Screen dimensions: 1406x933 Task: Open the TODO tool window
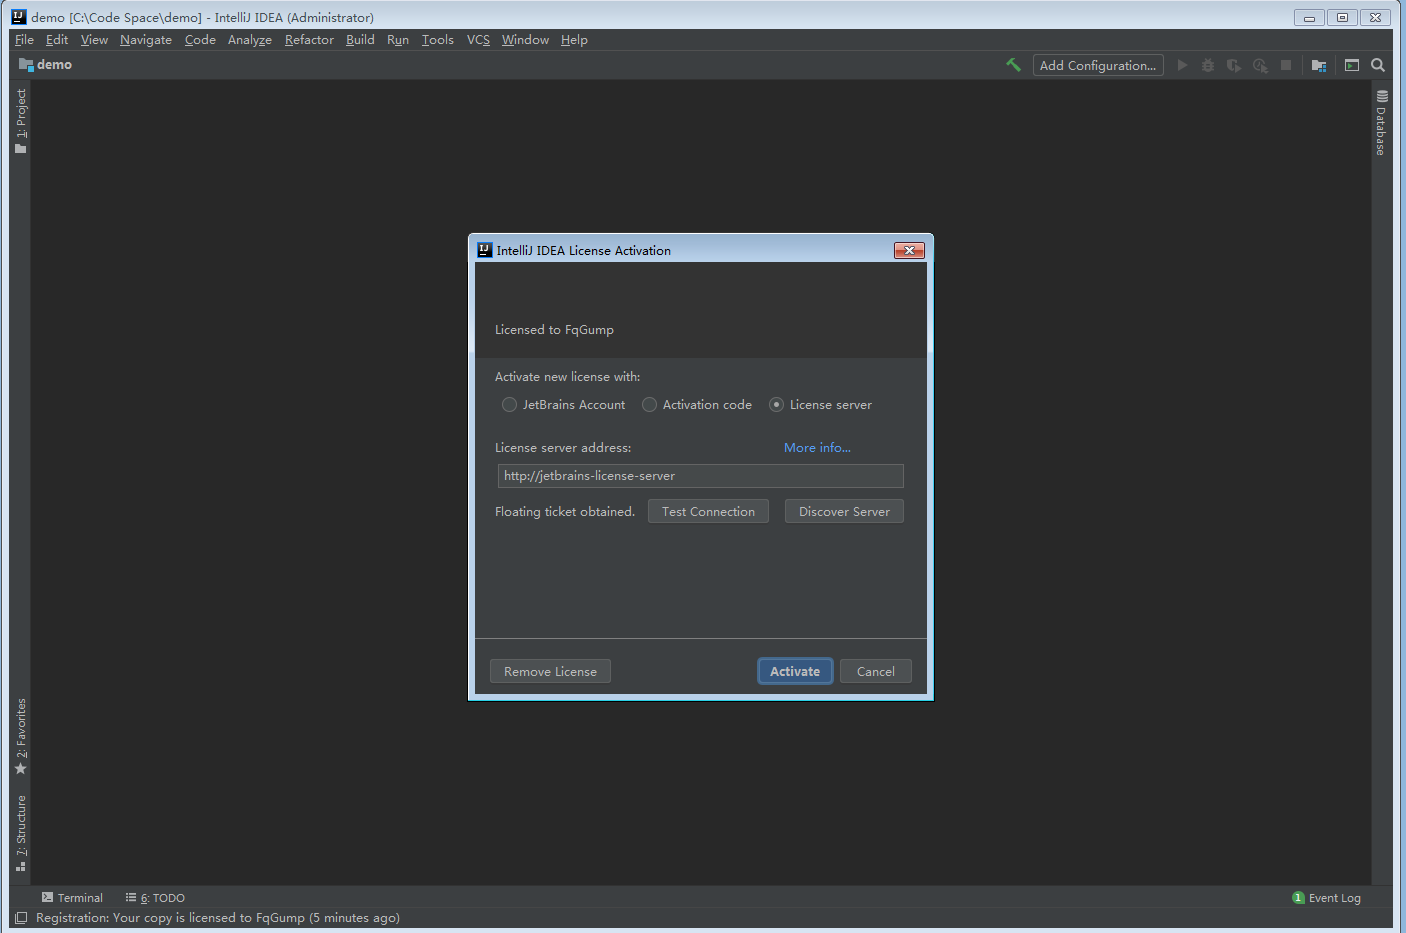pos(155,898)
